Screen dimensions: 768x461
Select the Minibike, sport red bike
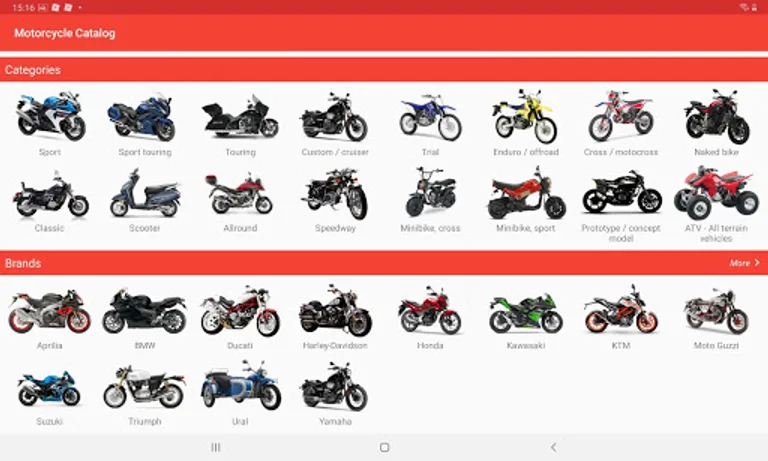526,193
